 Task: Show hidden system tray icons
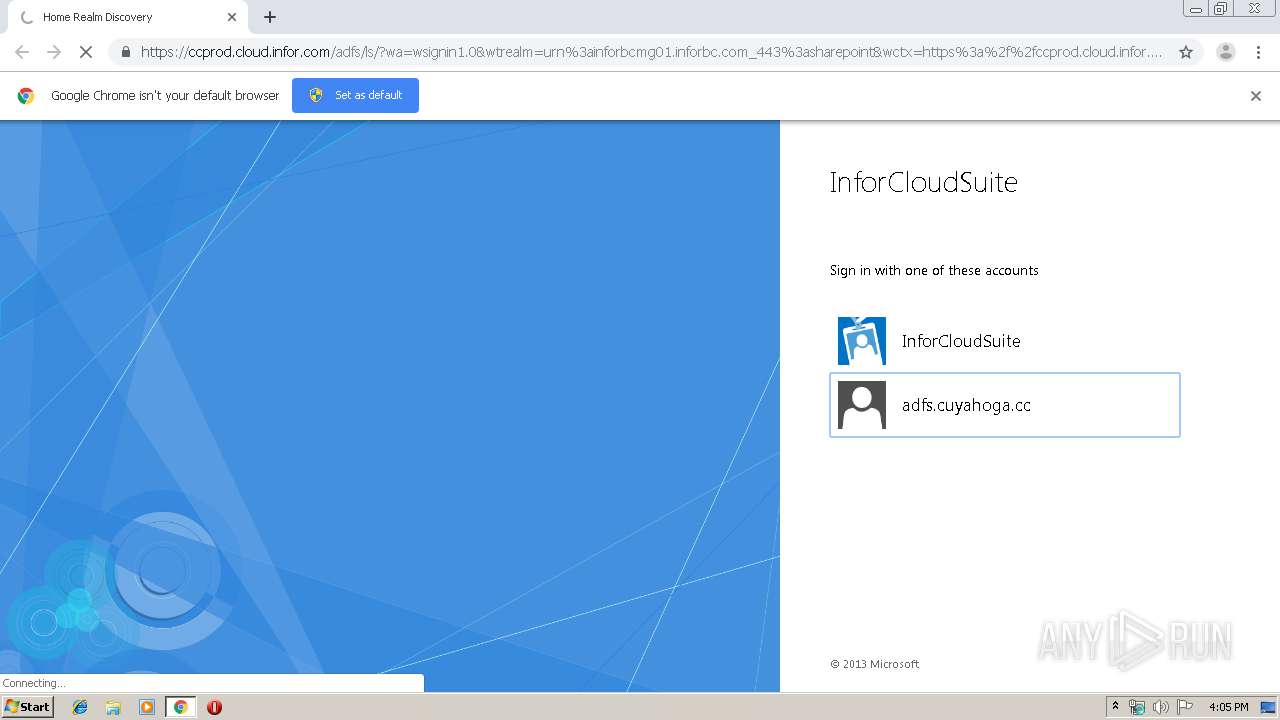pyautogui.click(x=1115, y=707)
